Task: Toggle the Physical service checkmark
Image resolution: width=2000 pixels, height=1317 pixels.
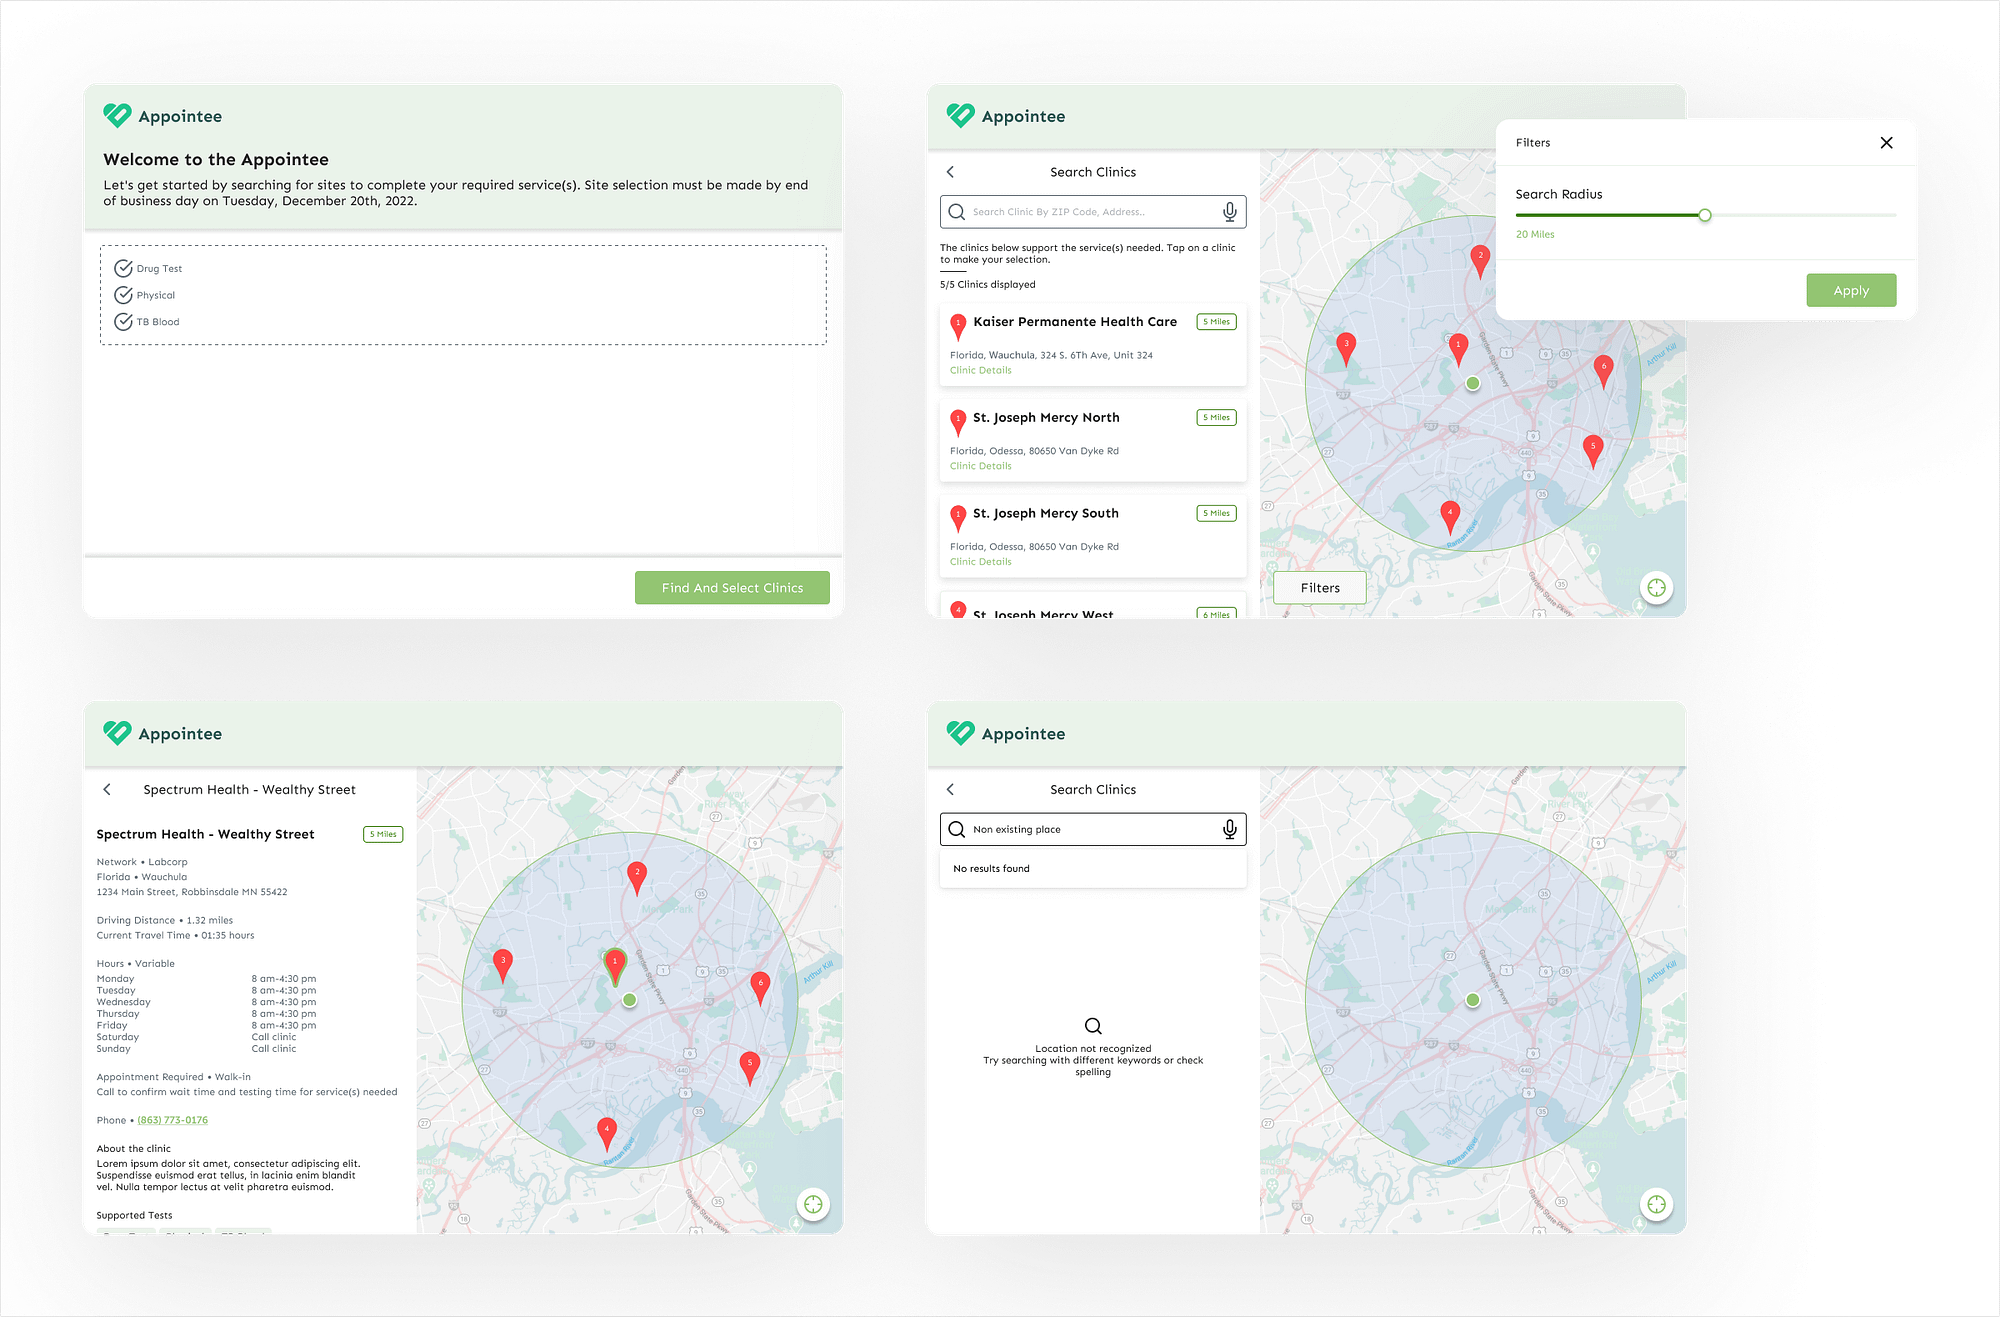Action: coord(124,295)
